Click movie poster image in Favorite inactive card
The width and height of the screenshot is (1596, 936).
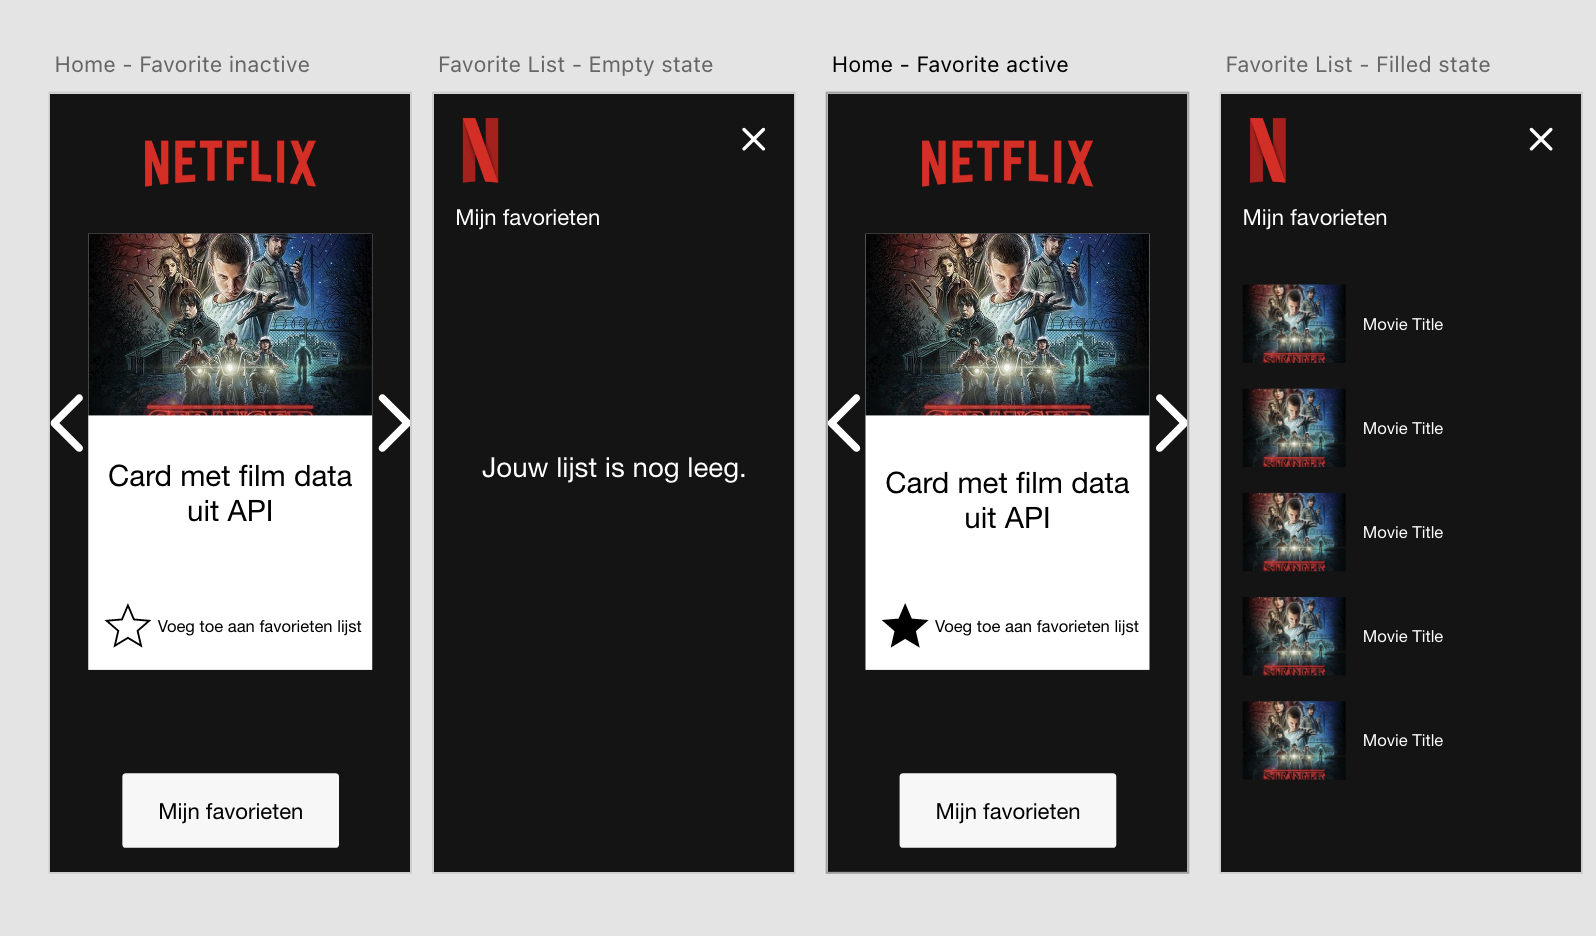click(230, 324)
